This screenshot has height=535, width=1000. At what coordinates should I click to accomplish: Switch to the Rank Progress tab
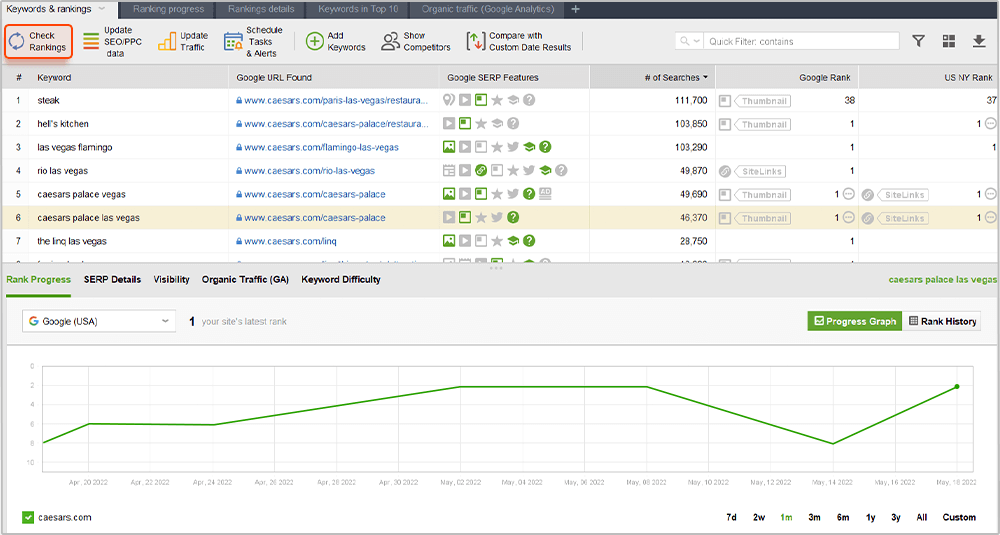[x=38, y=279]
